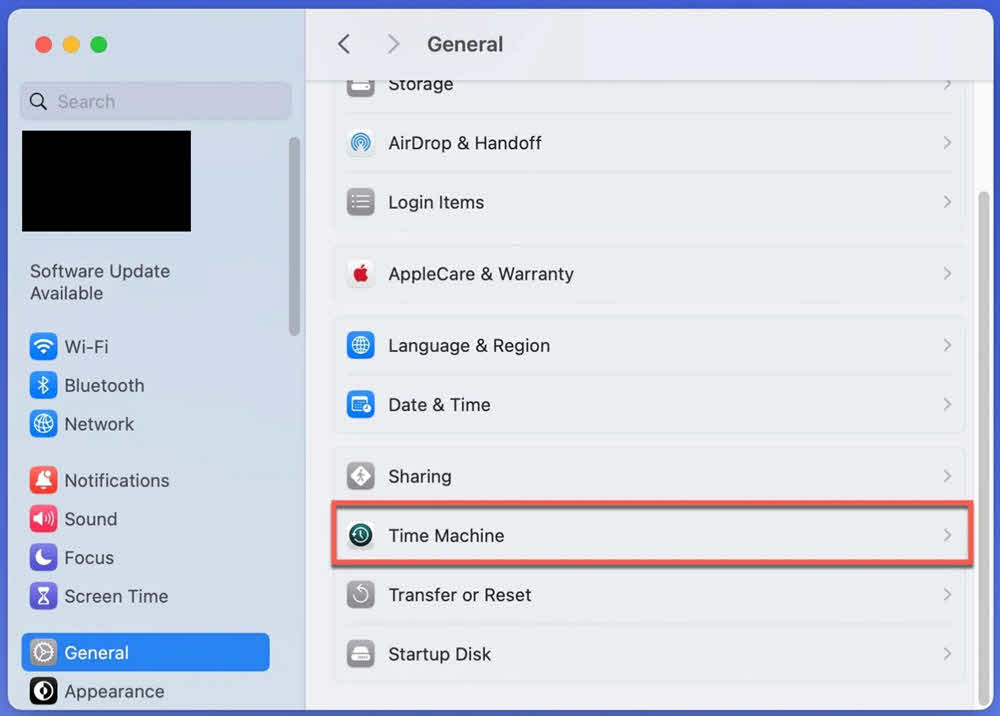
Task: Open the Date & Time settings row
Action: (650, 405)
